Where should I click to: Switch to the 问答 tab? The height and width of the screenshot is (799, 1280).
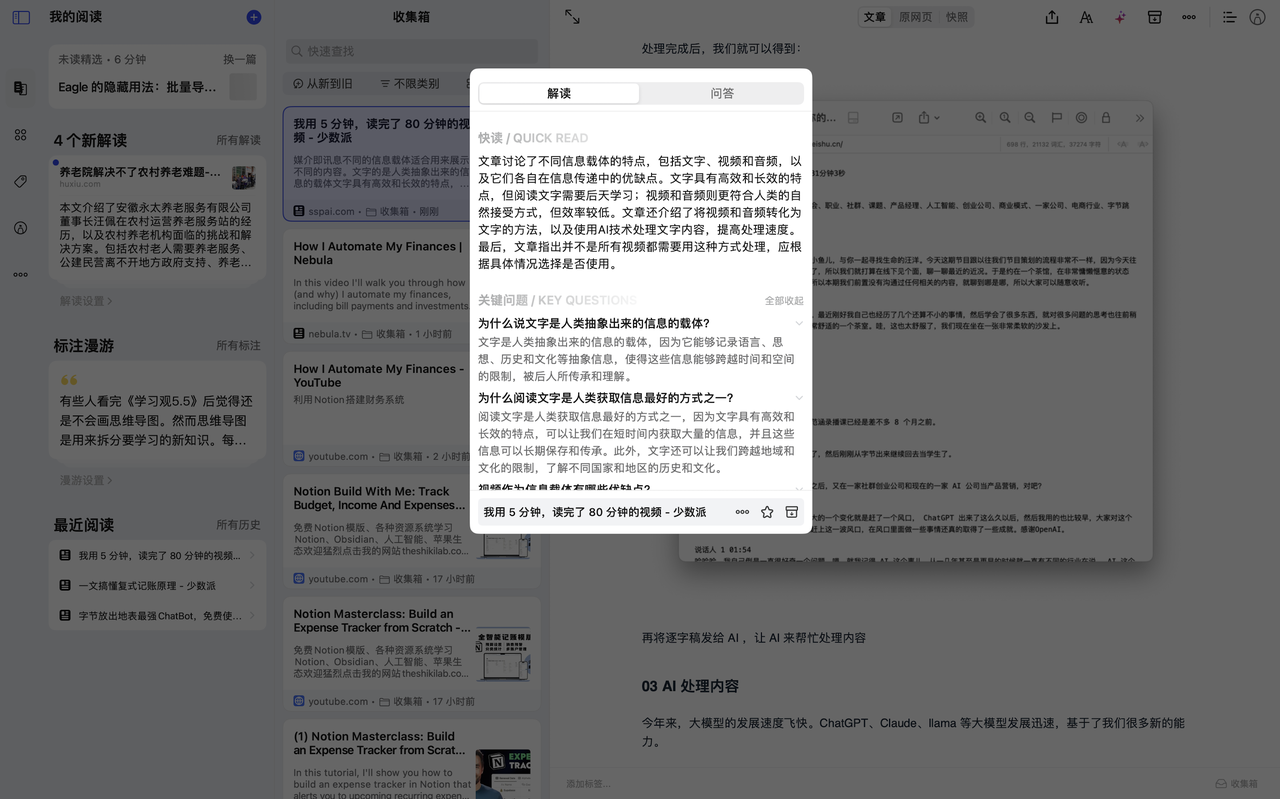[722, 93]
